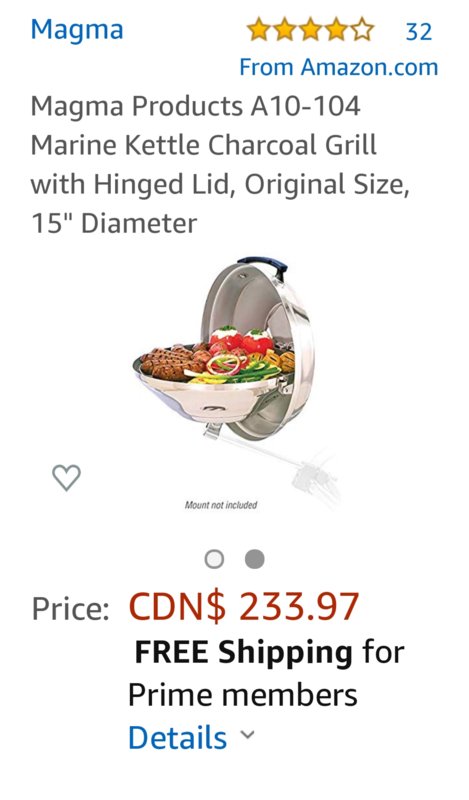The width and height of the screenshot is (469, 800).
Task: Expand the chevron beside Details
Action: 248,735
